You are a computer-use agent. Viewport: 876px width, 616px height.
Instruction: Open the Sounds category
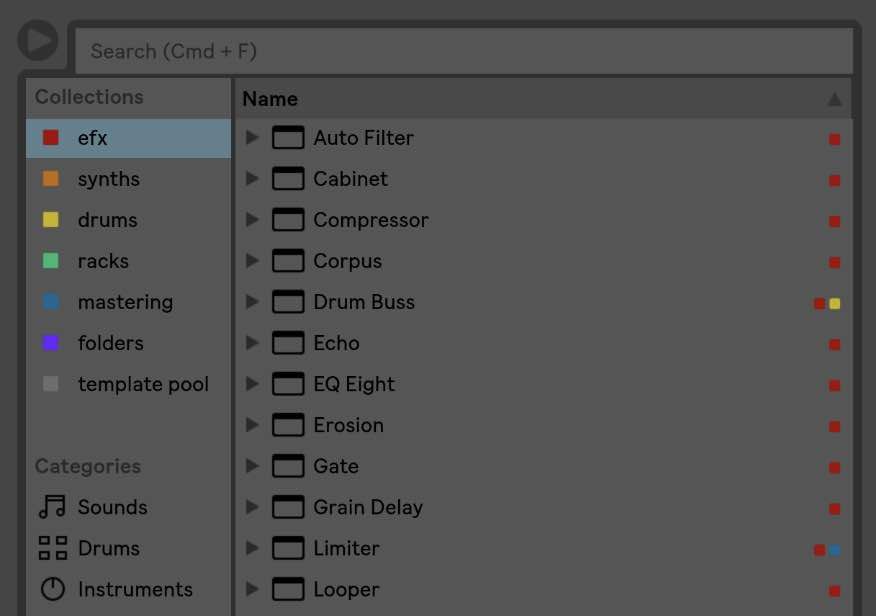(x=128, y=507)
